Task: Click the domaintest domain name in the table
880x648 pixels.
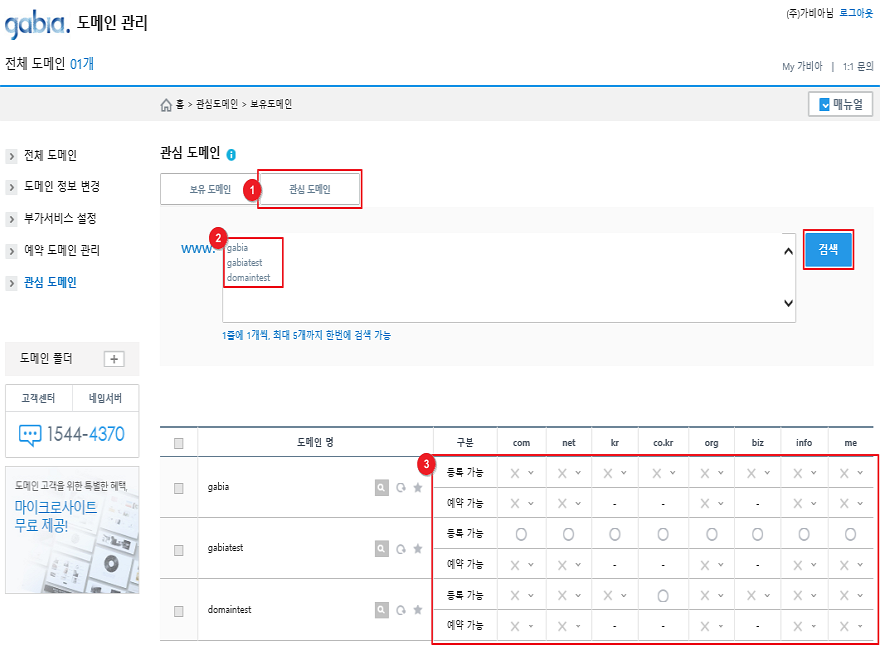Action: coord(230,609)
